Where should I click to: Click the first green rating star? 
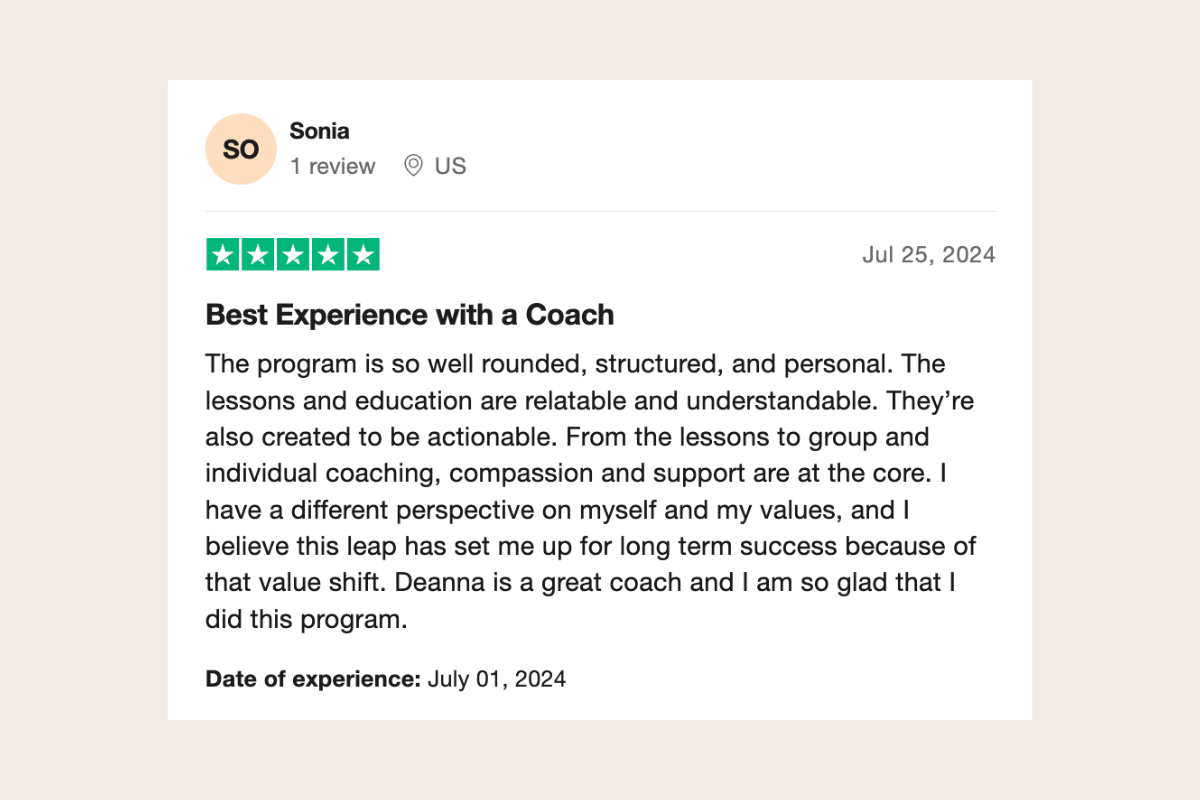click(223, 255)
